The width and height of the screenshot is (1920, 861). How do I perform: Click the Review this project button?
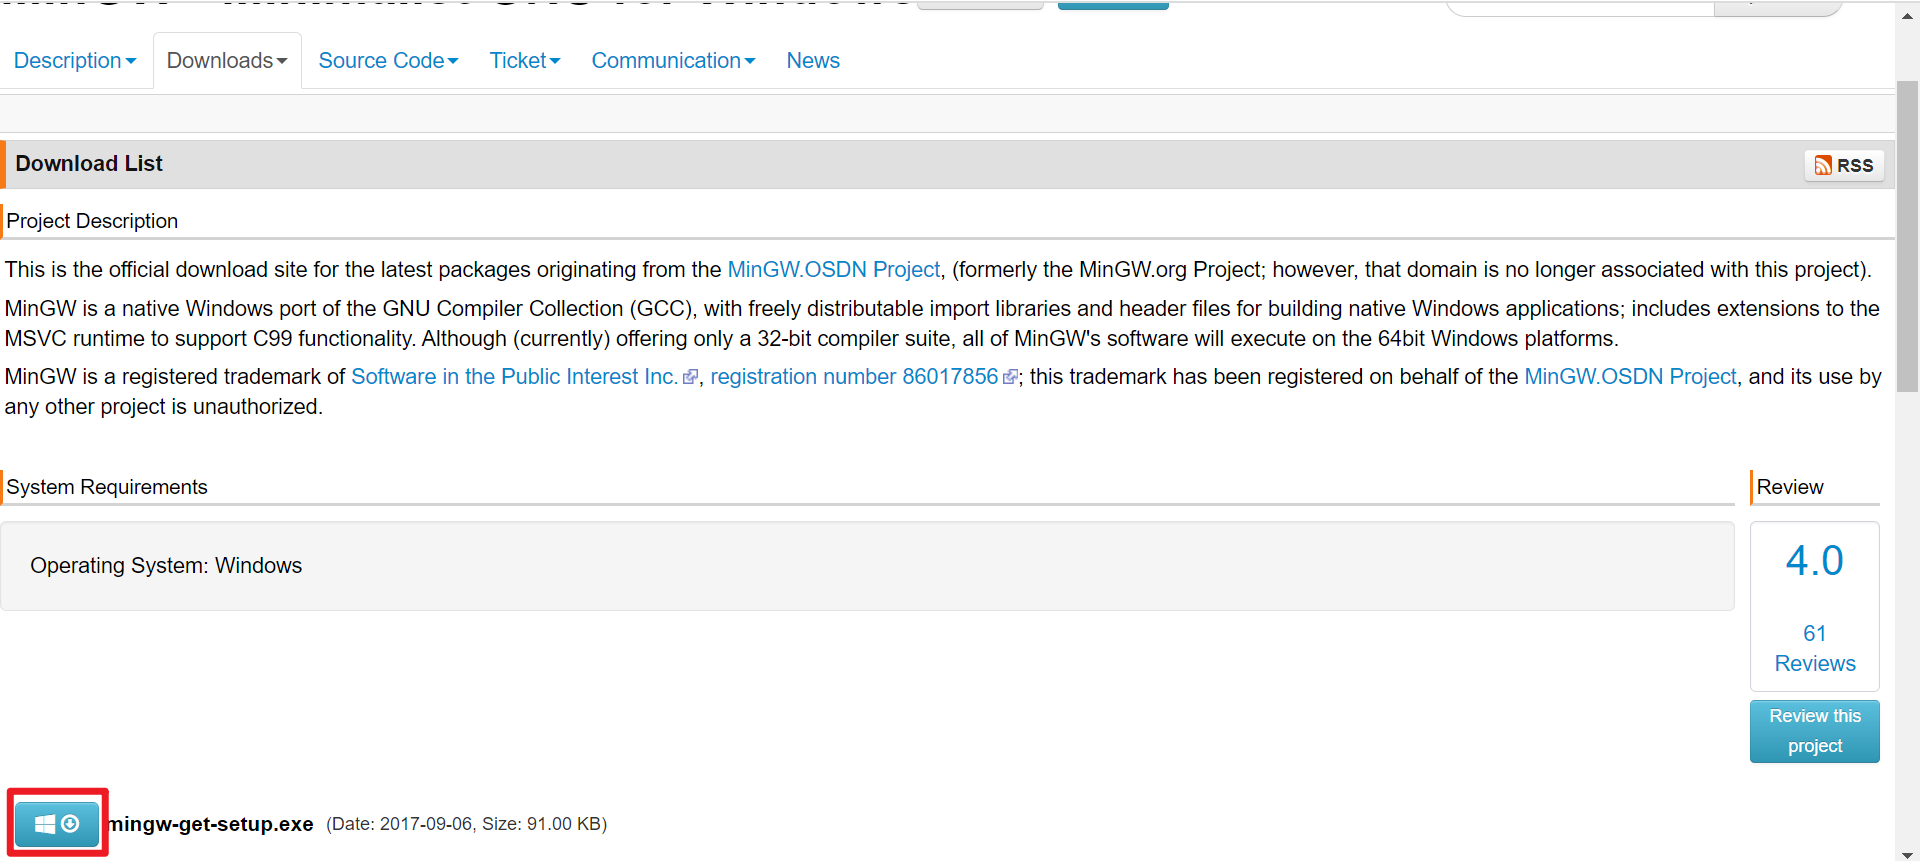tap(1815, 731)
